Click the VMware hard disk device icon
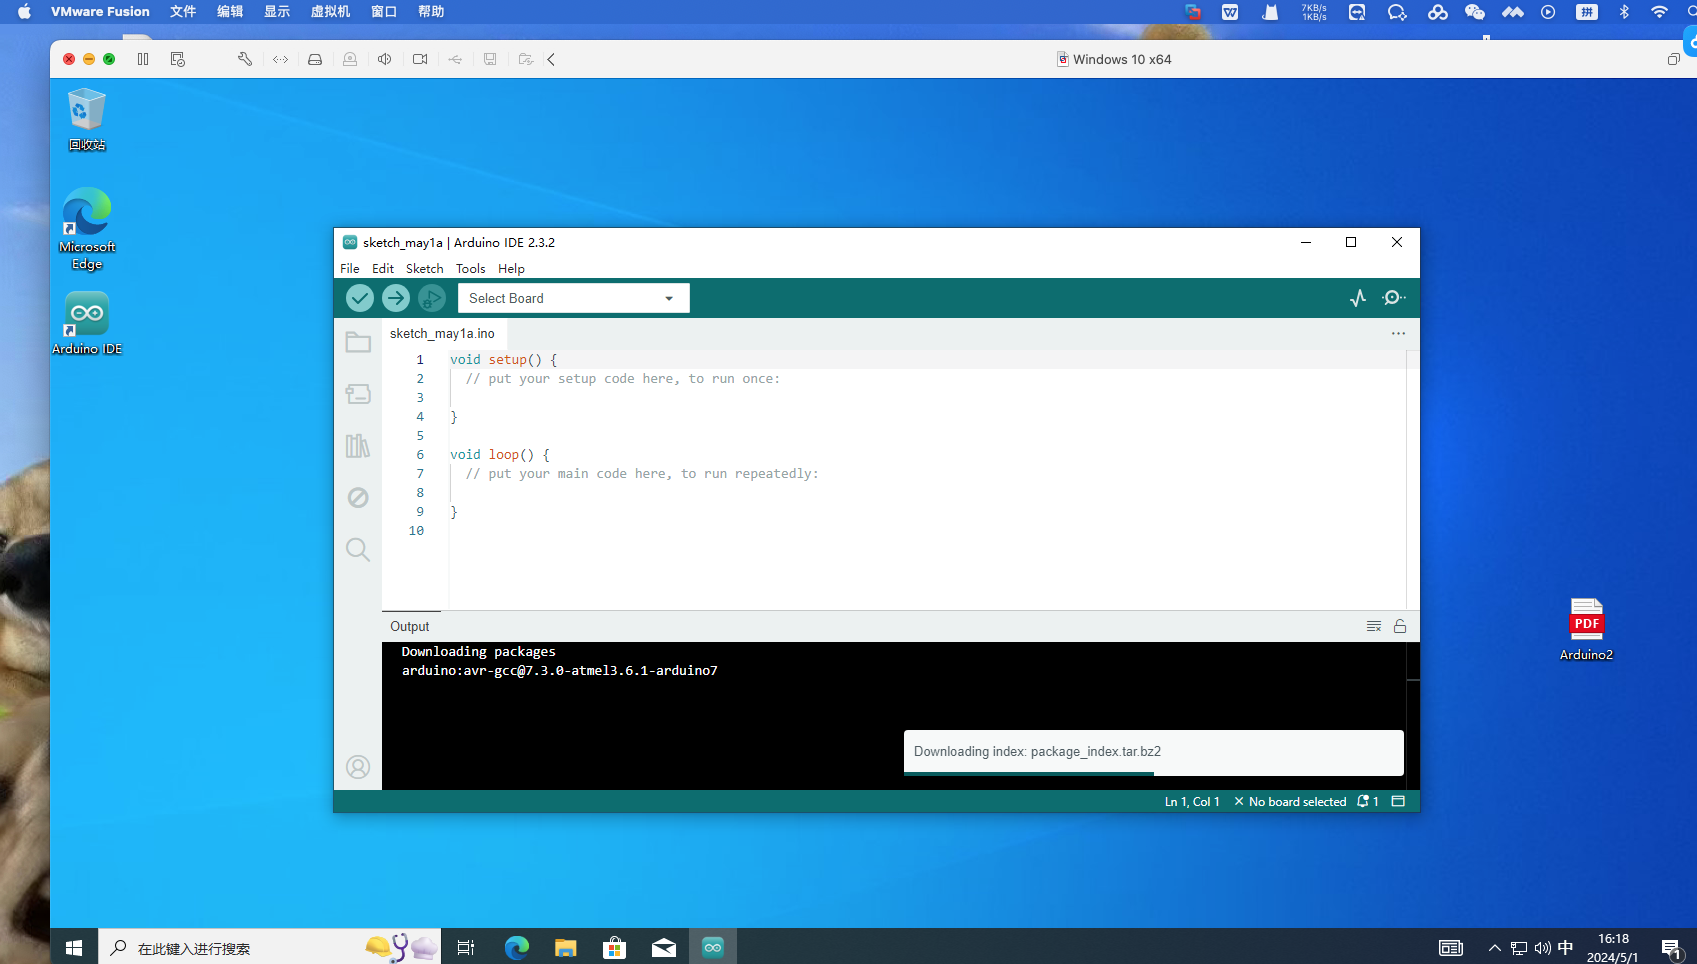This screenshot has height=964, width=1697. 315,59
